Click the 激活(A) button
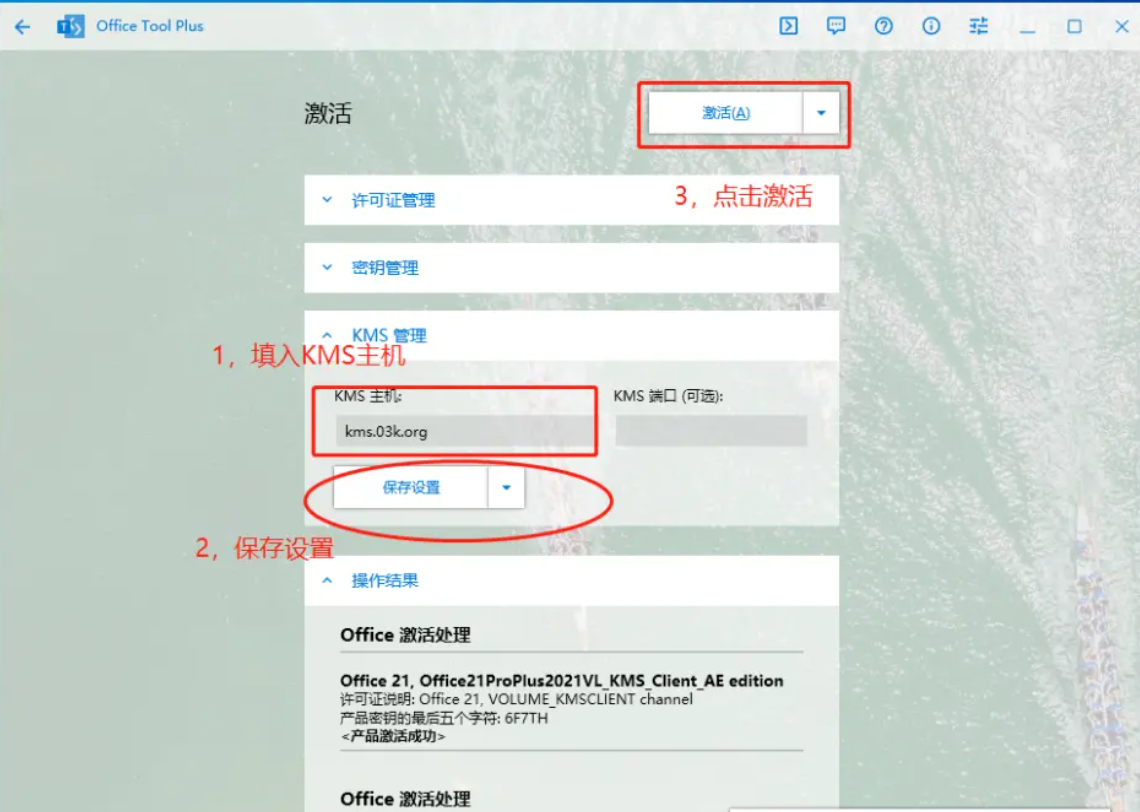 725,113
